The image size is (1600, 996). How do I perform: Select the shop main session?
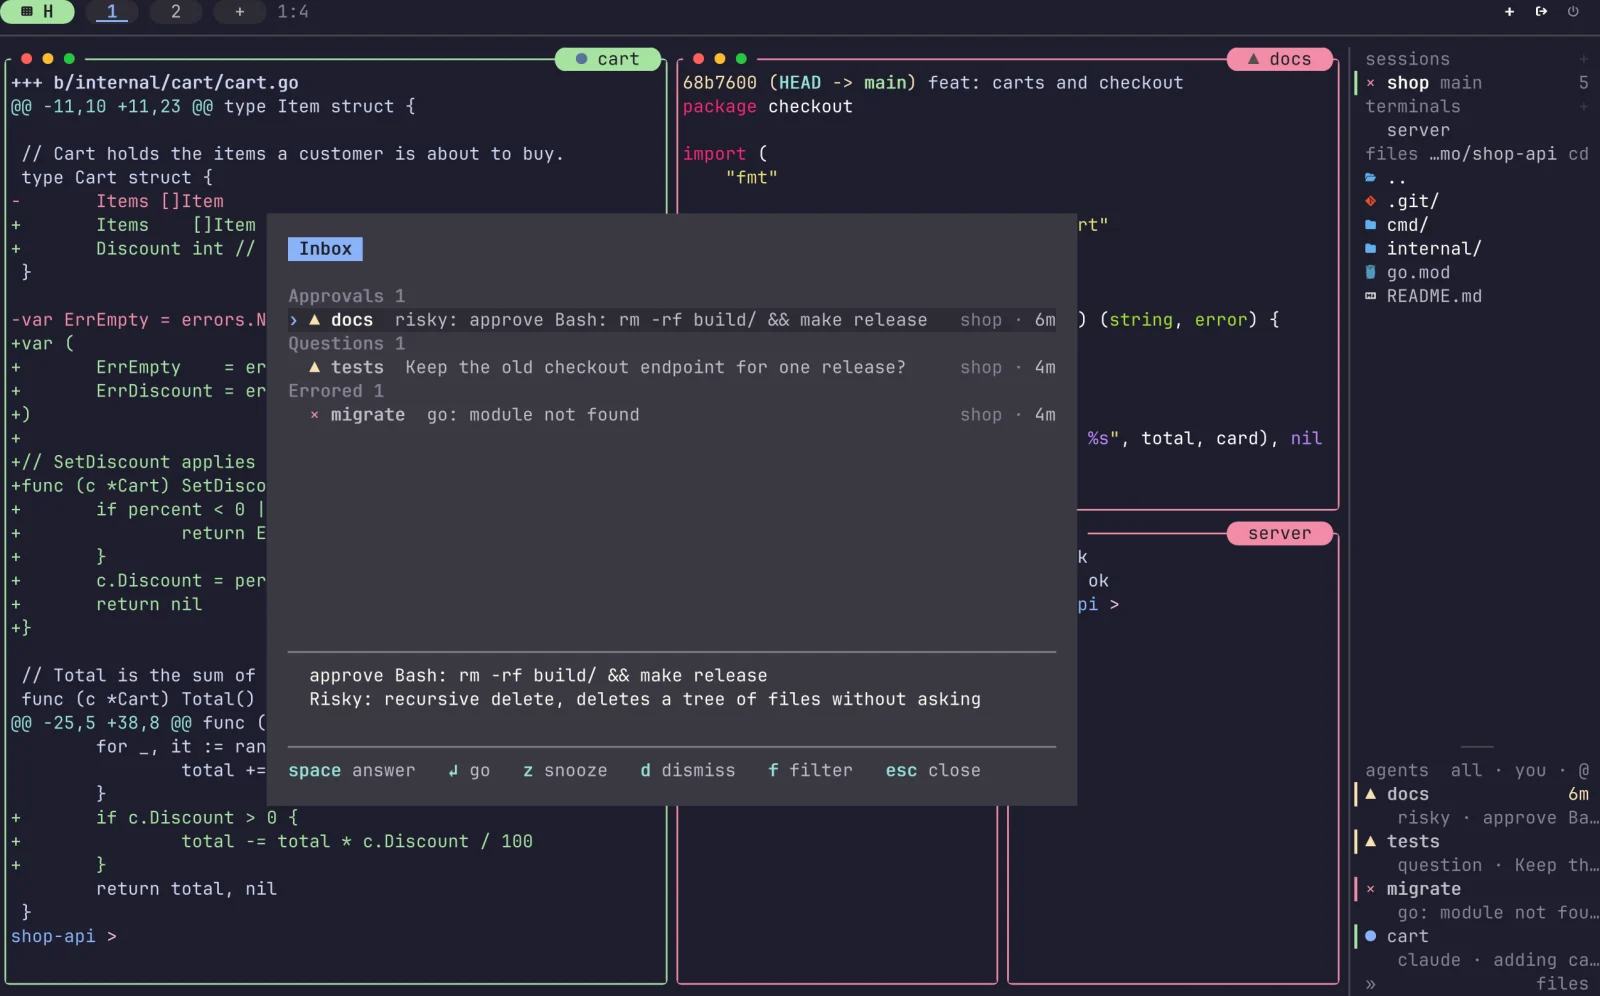[1476, 83]
